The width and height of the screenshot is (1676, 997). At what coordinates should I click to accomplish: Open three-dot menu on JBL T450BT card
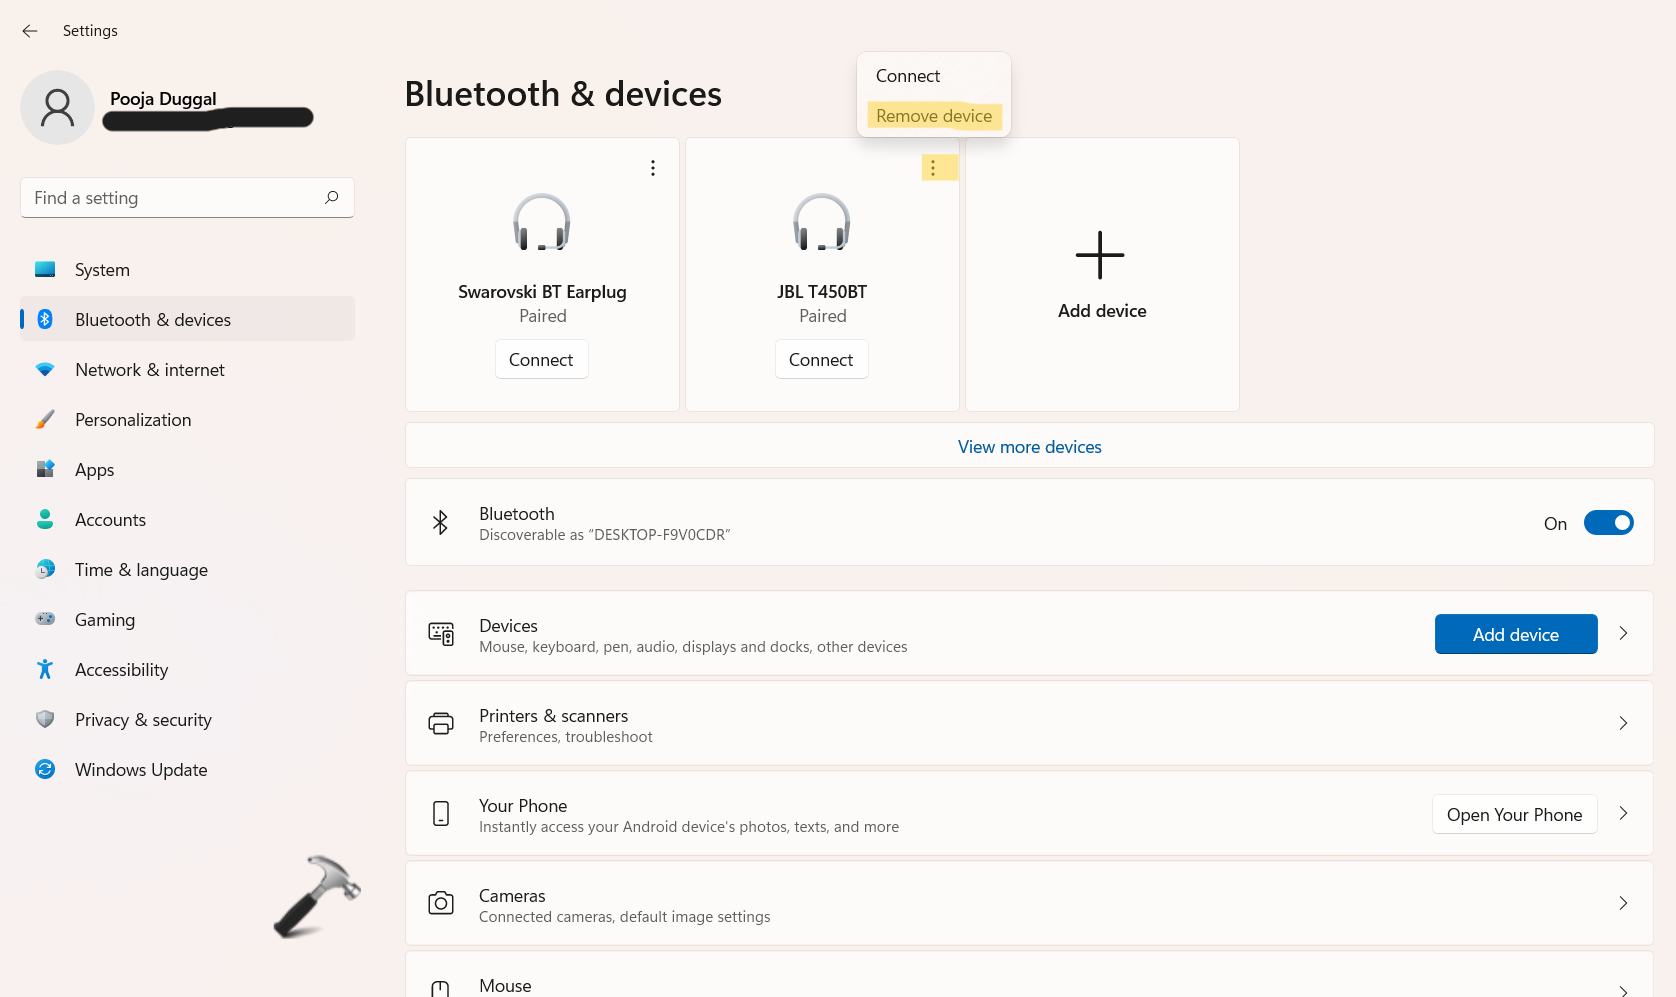(934, 168)
